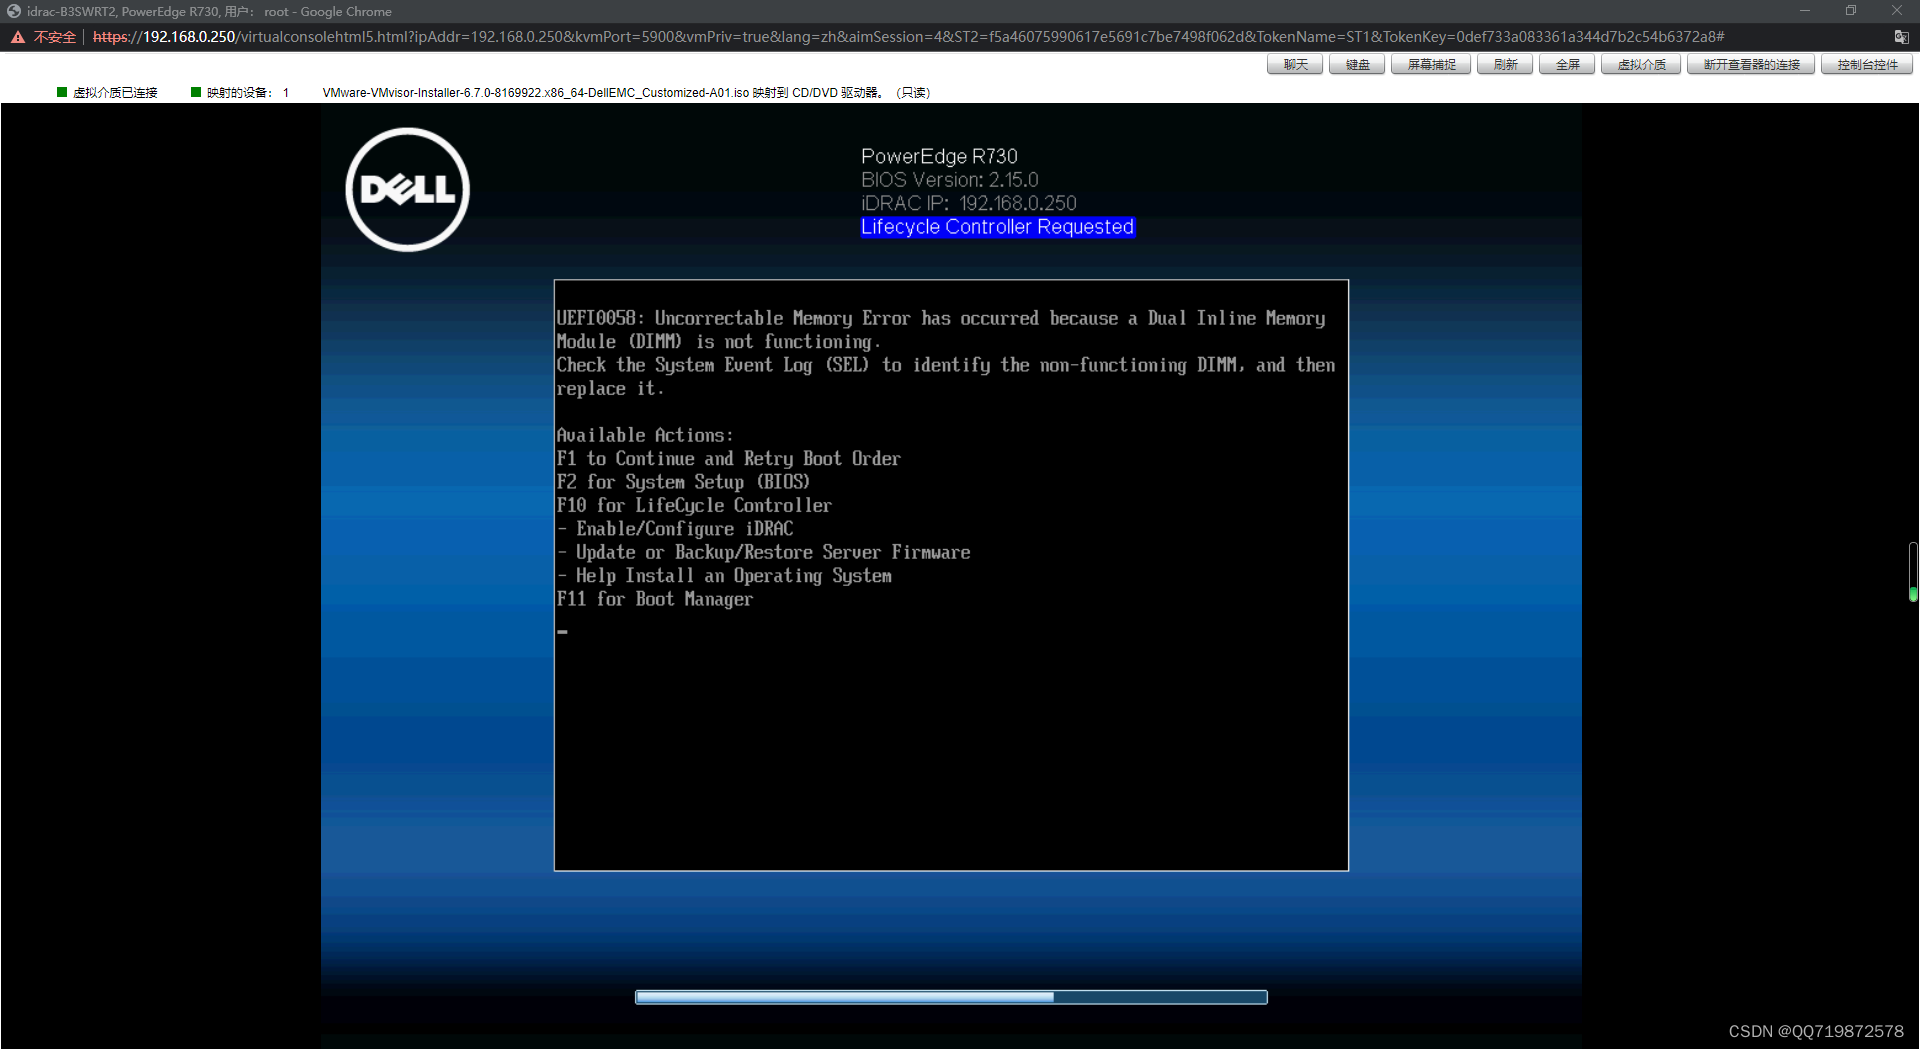Screen dimensions: 1920x1050
Task: Click the UEFI0058 error message line
Action: click(x=941, y=318)
